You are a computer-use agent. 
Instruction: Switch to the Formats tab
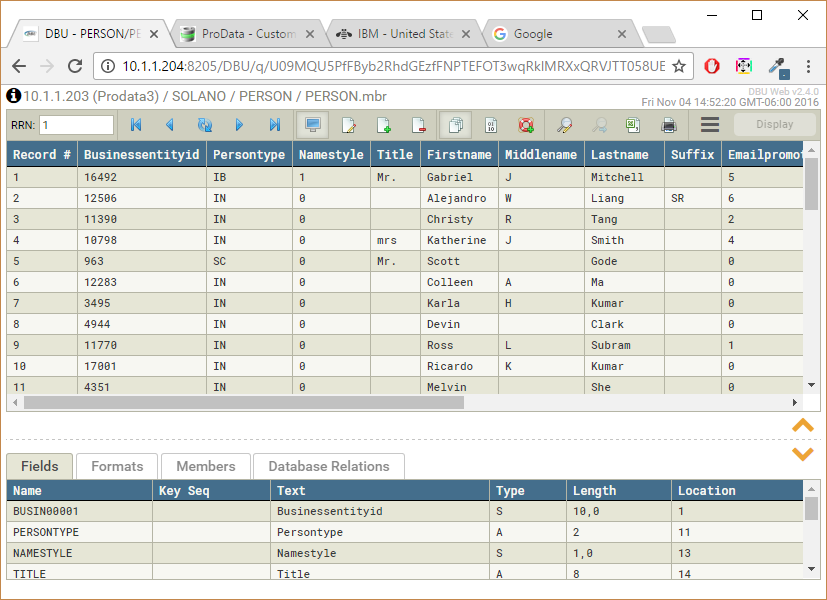(x=116, y=466)
